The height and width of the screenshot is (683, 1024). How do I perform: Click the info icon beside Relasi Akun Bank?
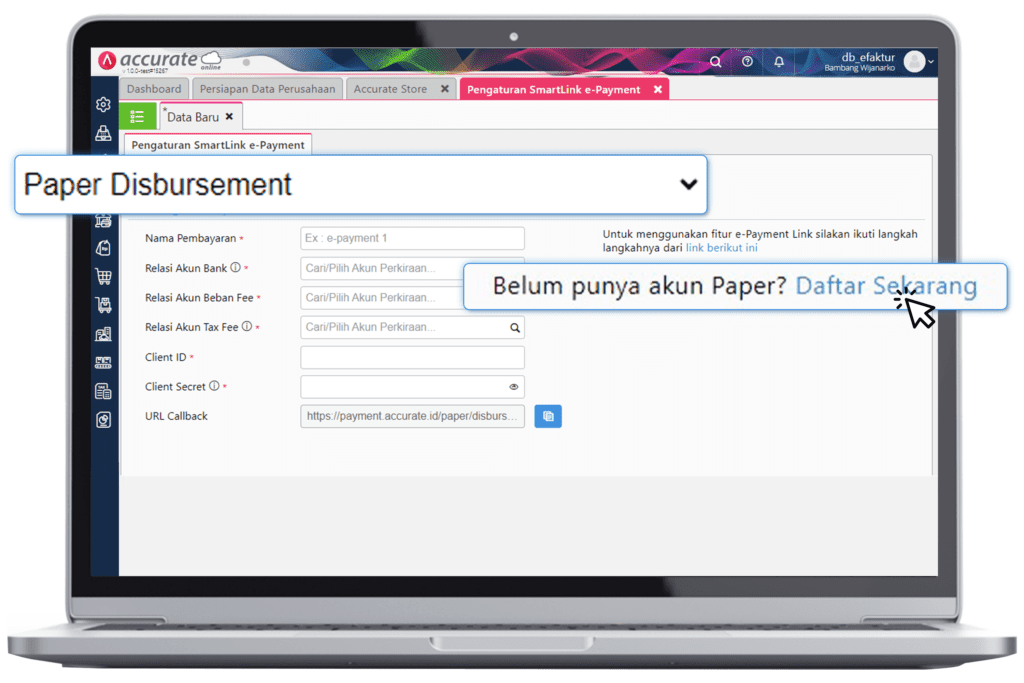236,267
